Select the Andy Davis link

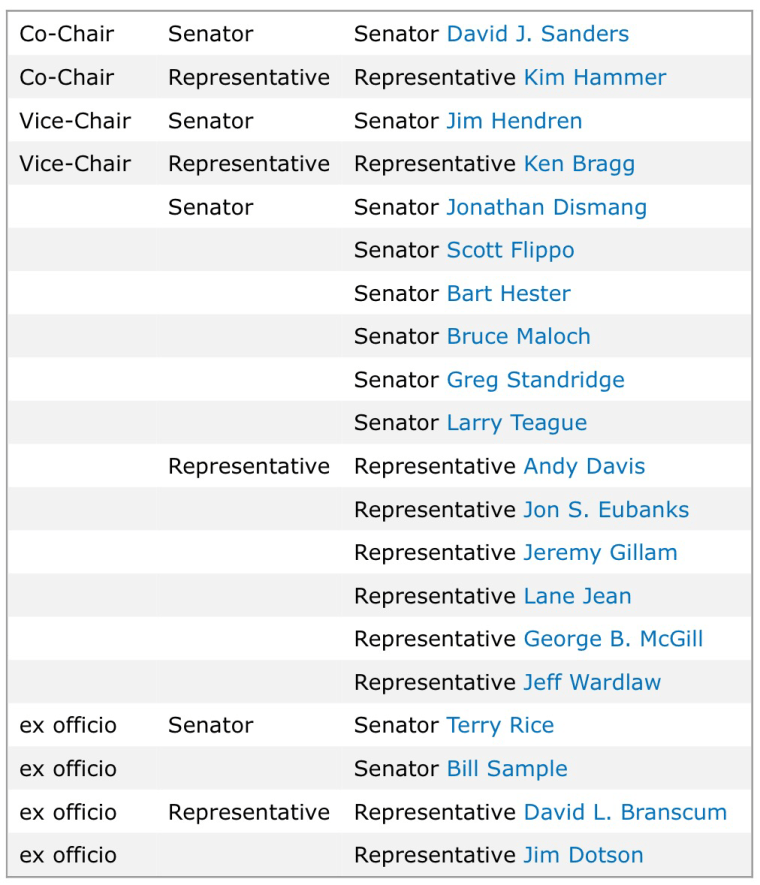pyautogui.click(x=584, y=466)
